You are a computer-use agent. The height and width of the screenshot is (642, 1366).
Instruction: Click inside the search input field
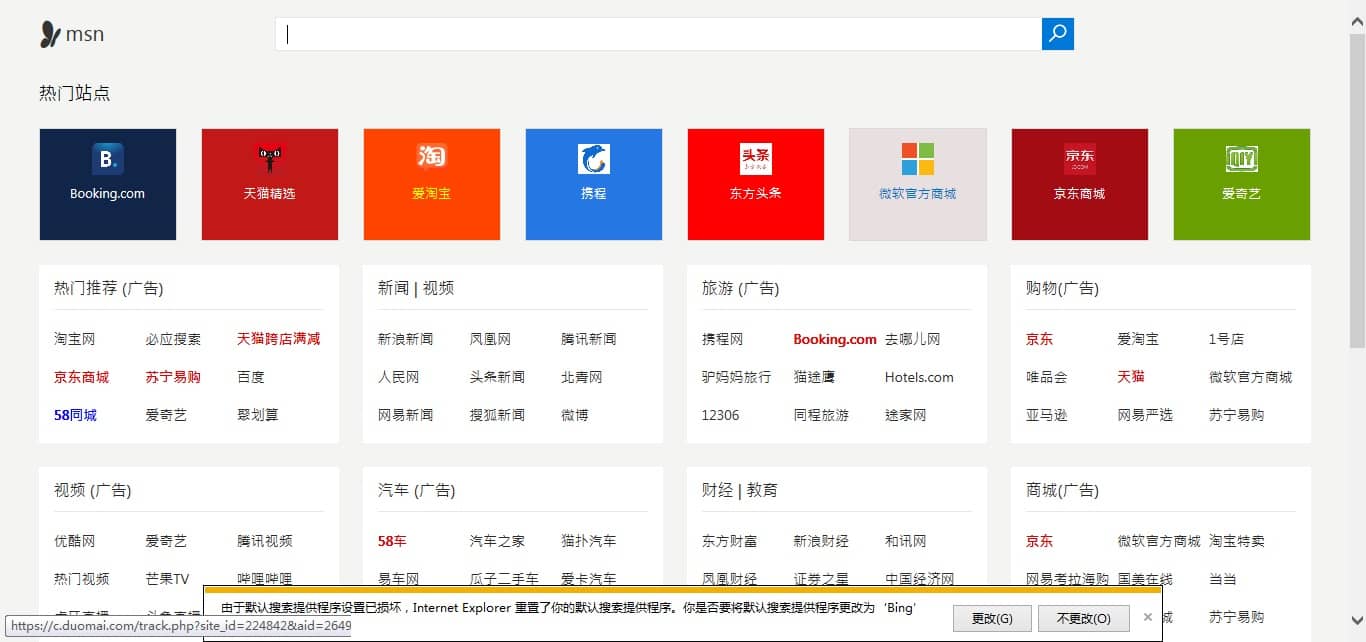tap(660, 33)
